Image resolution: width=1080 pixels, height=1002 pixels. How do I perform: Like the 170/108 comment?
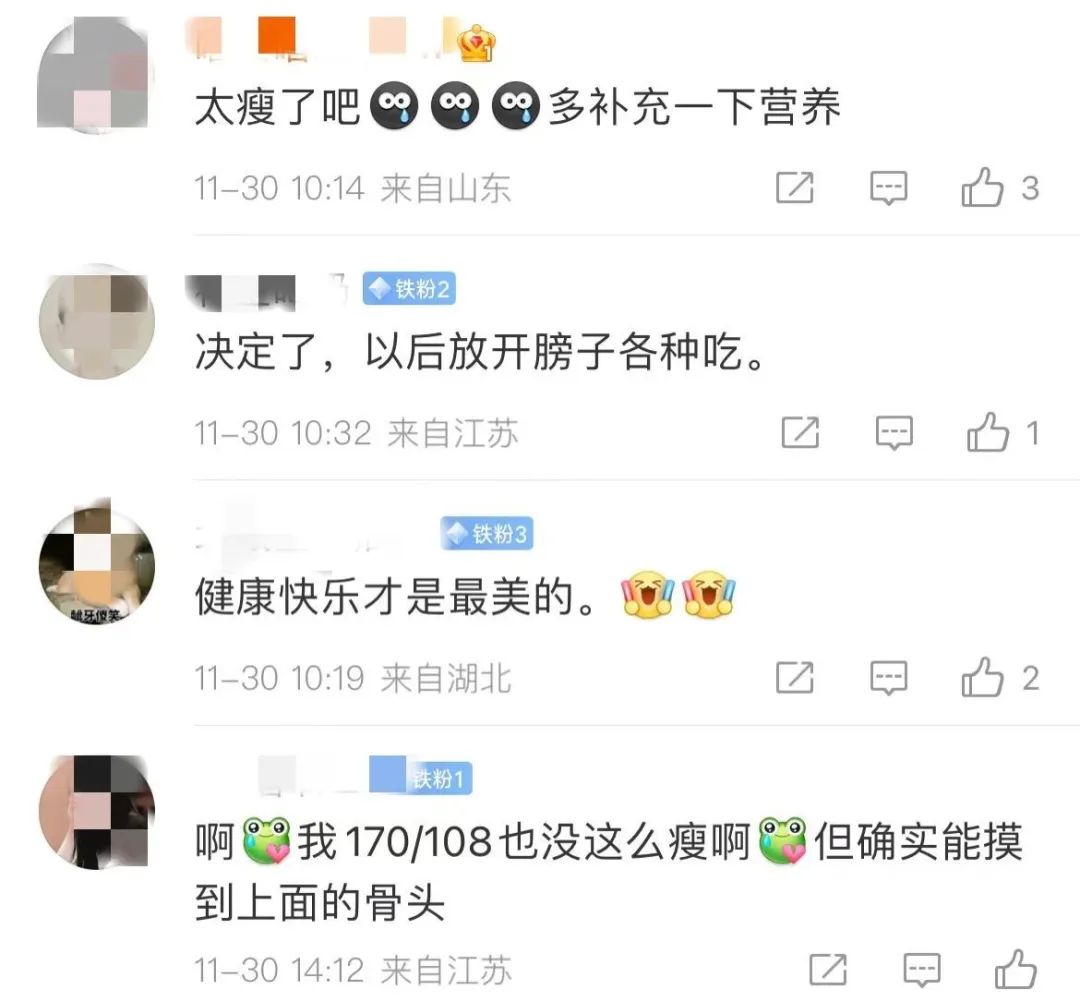[x=1016, y=970]
